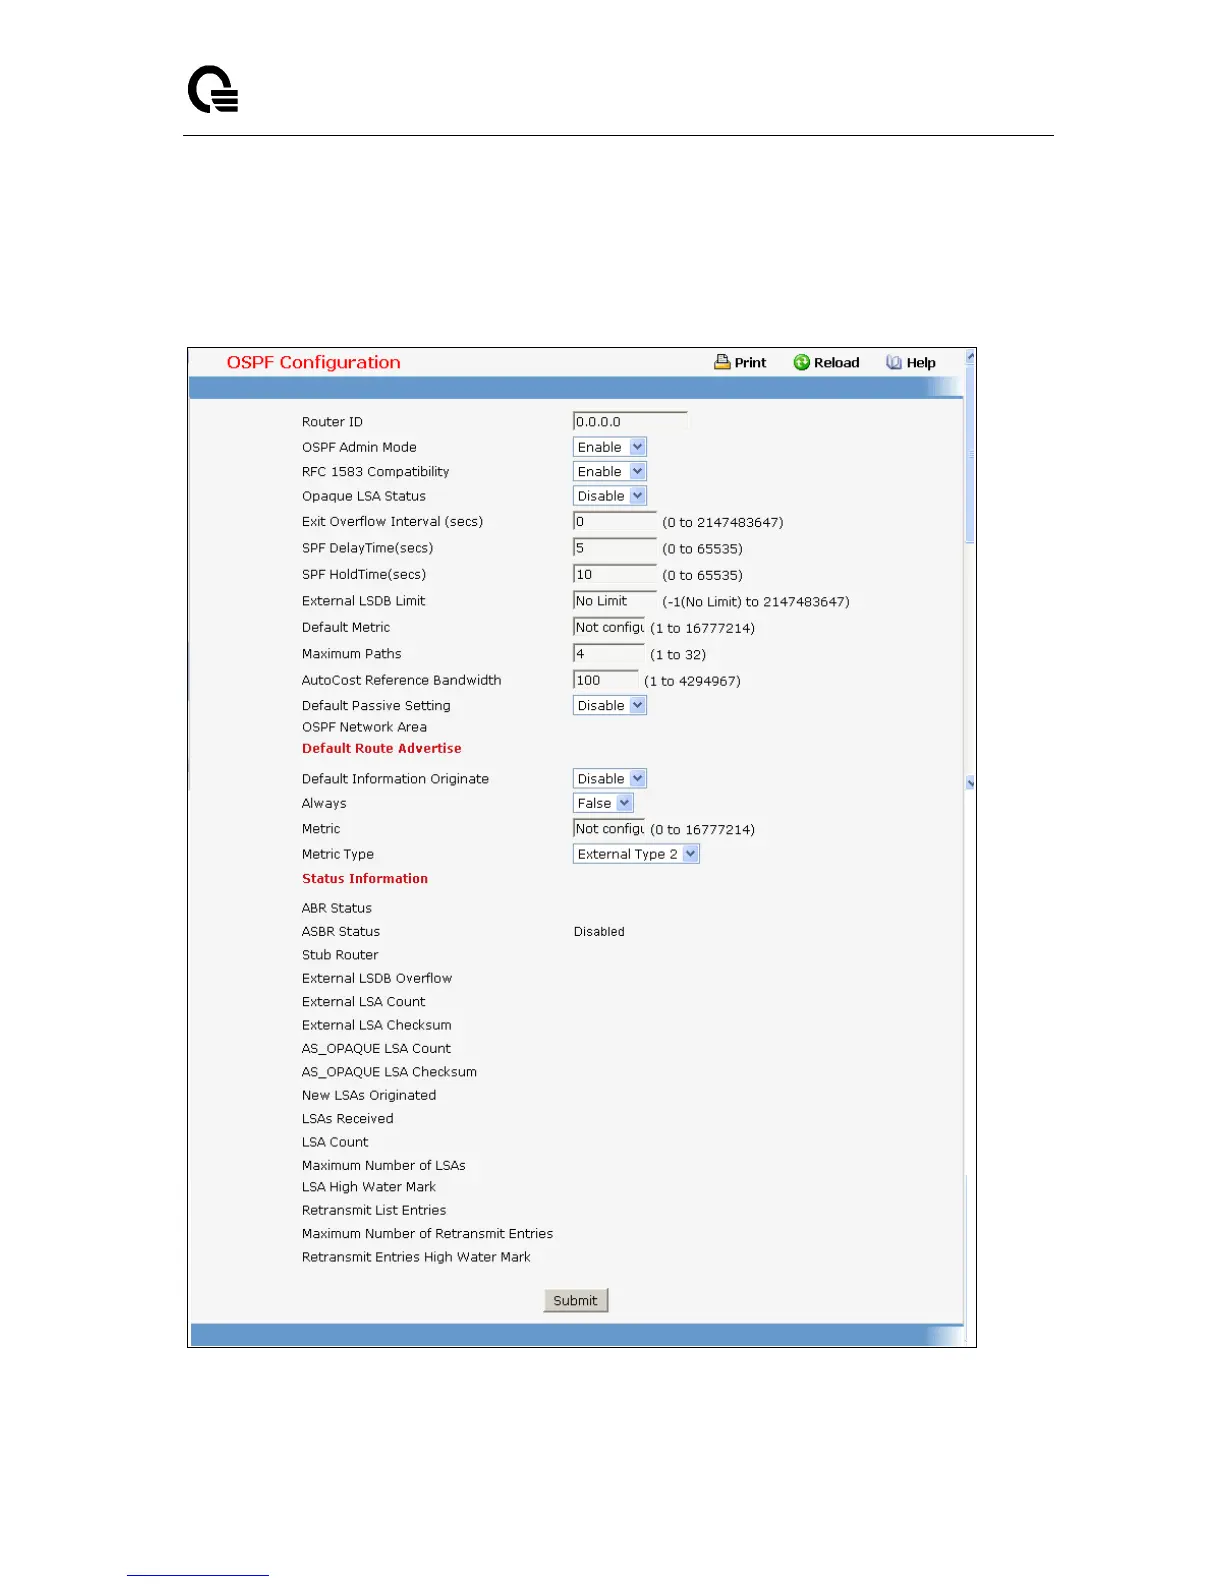Click the External LSDB Overflow label
1224x1584 pixels.
(x=377, y=978)
